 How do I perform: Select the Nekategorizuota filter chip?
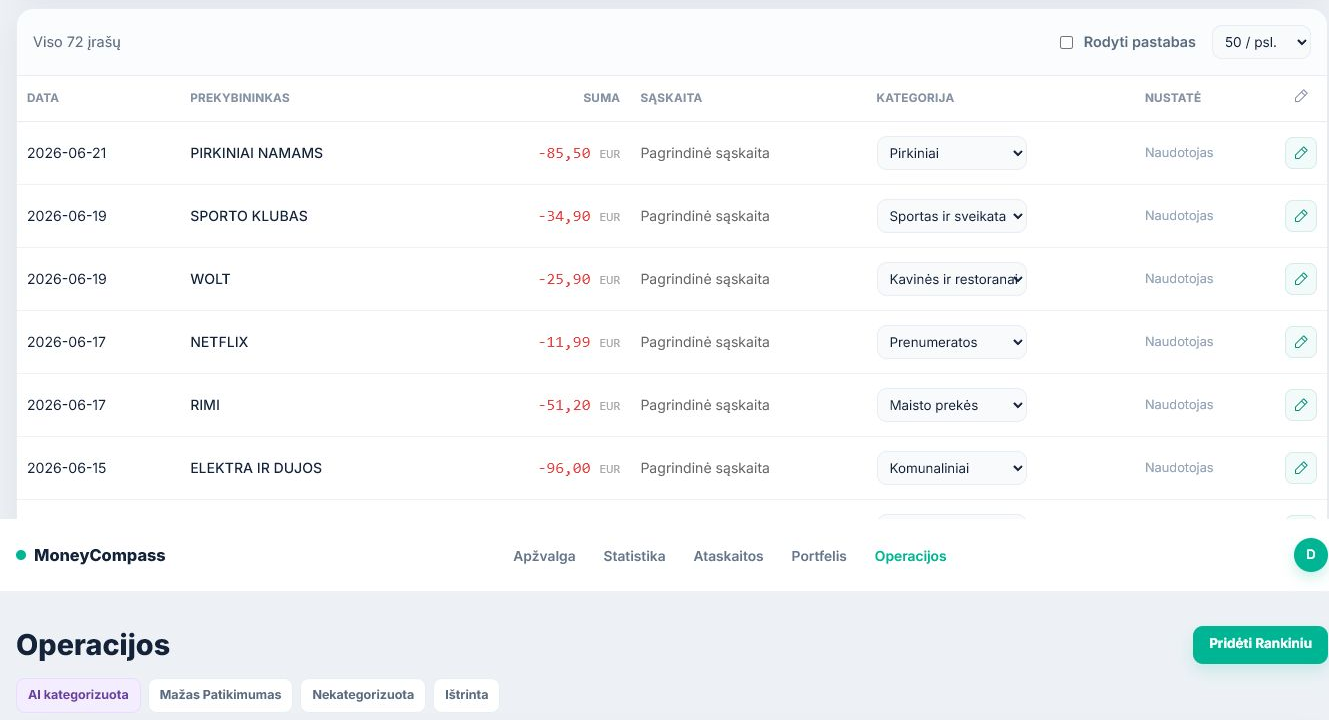coord(363,695)
